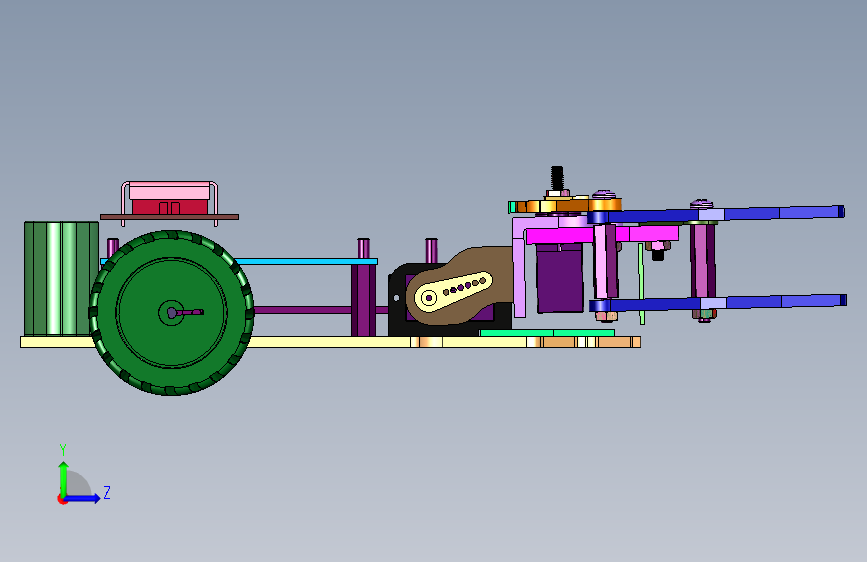Select the cyan horizontal deck plate
Screen dimensions: 867x562
[x=307, y=261]
